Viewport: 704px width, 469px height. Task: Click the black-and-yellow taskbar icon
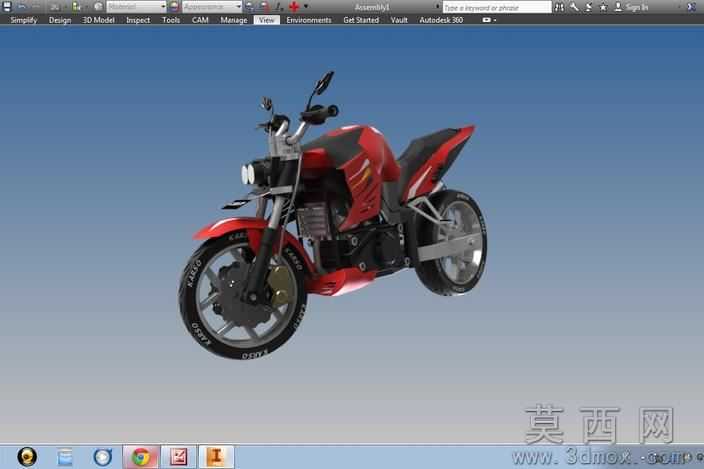(27, 457)
